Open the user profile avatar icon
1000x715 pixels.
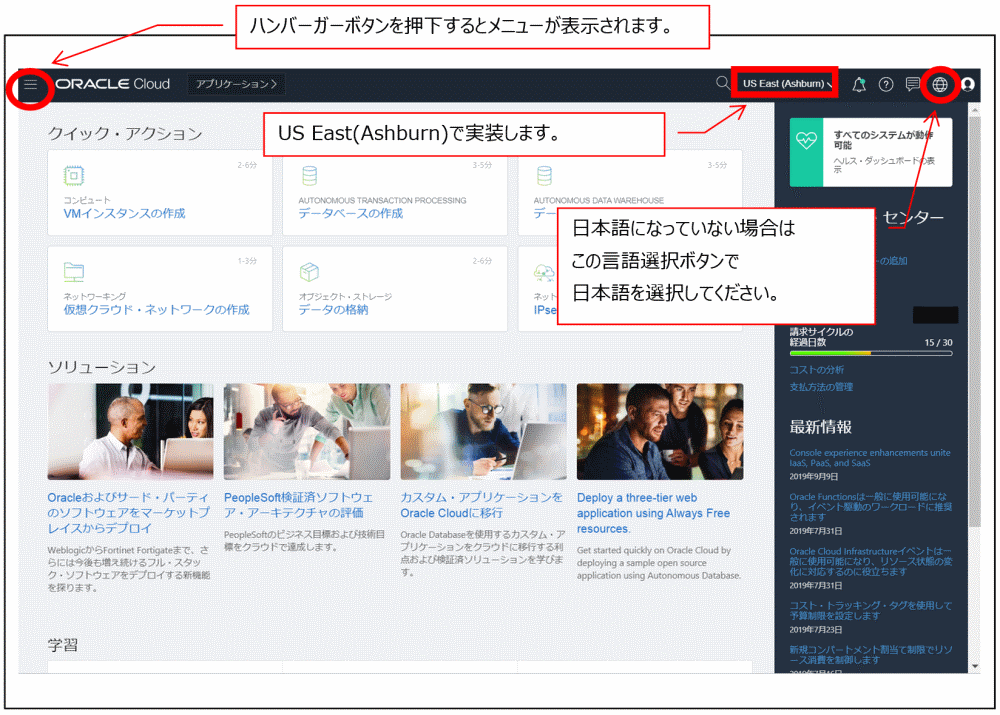click(967, 84)
